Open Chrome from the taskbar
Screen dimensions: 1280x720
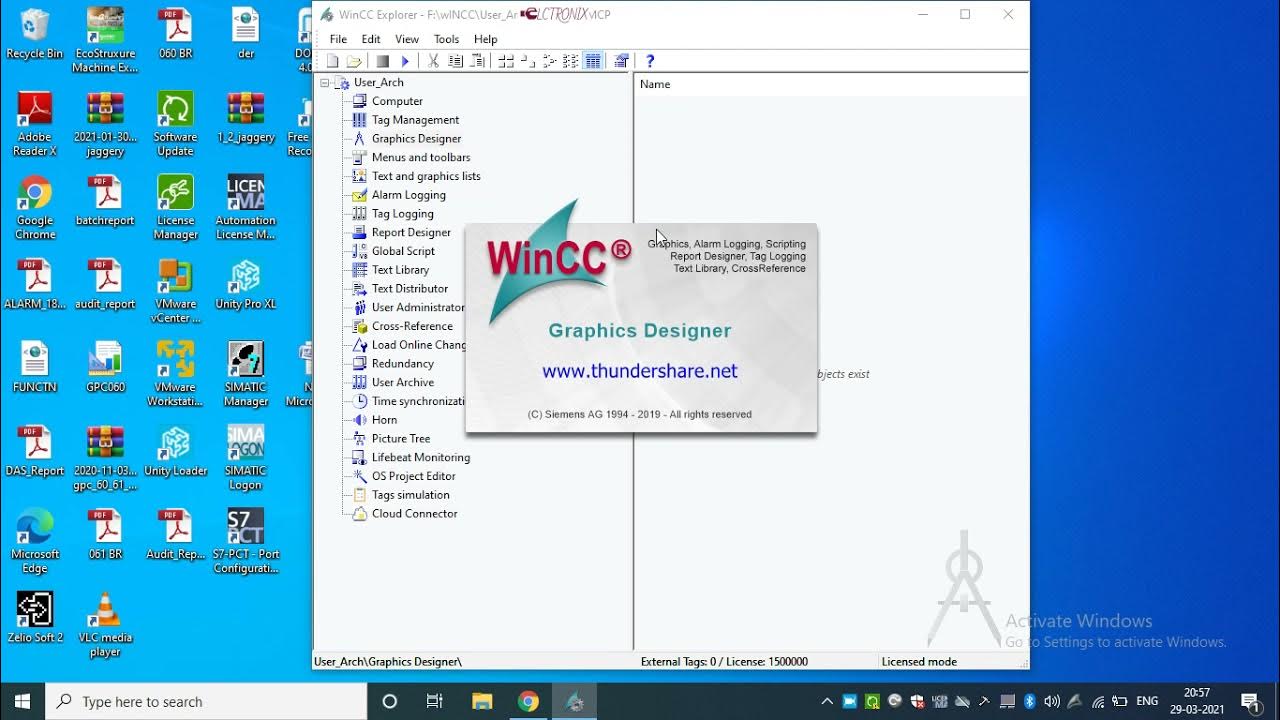[528, 701]
